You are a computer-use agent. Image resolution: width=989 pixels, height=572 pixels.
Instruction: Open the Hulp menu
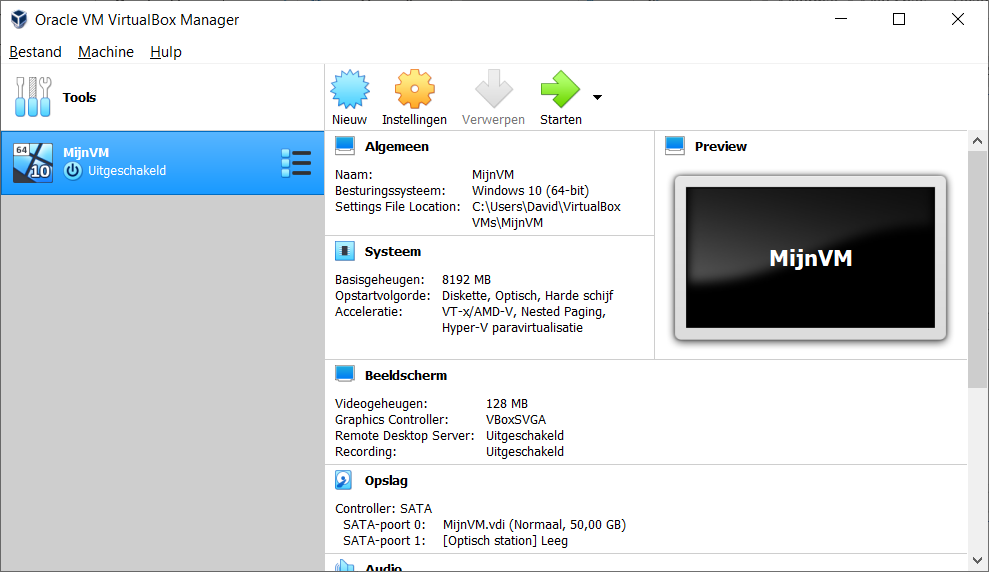(166, 52)
